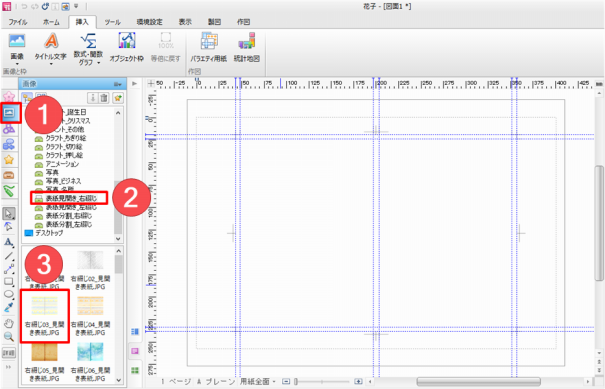Screen dimensions: 605x389
Task: Click the add-to-favorites star icon in panel
Action: (x=118, y=98)
